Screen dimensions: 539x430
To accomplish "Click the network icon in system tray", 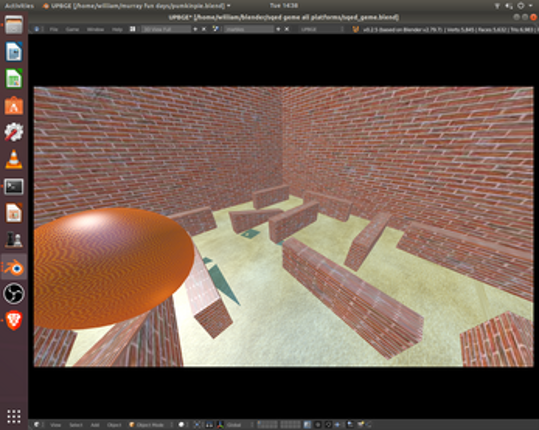I will (x=497, y=5).
